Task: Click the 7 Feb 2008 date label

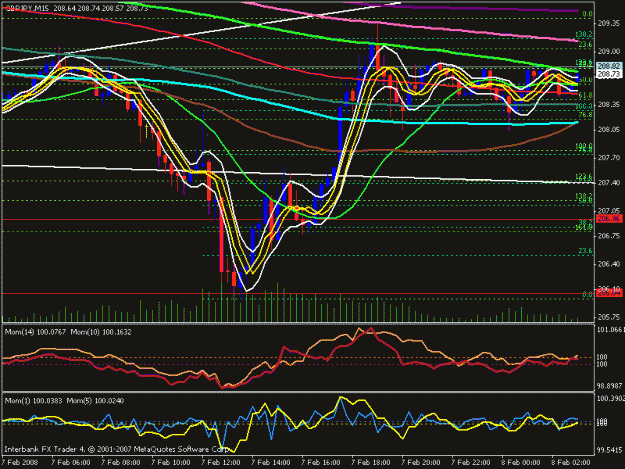Action: [x=20, y=462]
